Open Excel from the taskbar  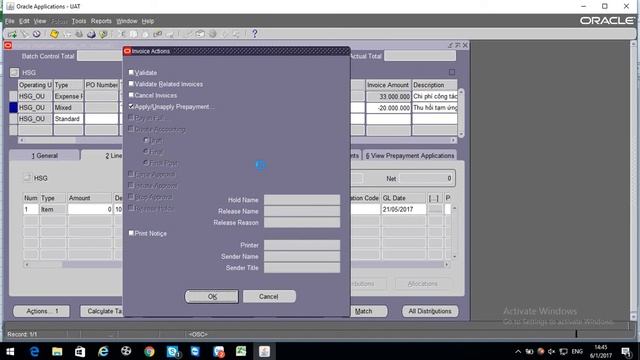(x=241, y=351)
